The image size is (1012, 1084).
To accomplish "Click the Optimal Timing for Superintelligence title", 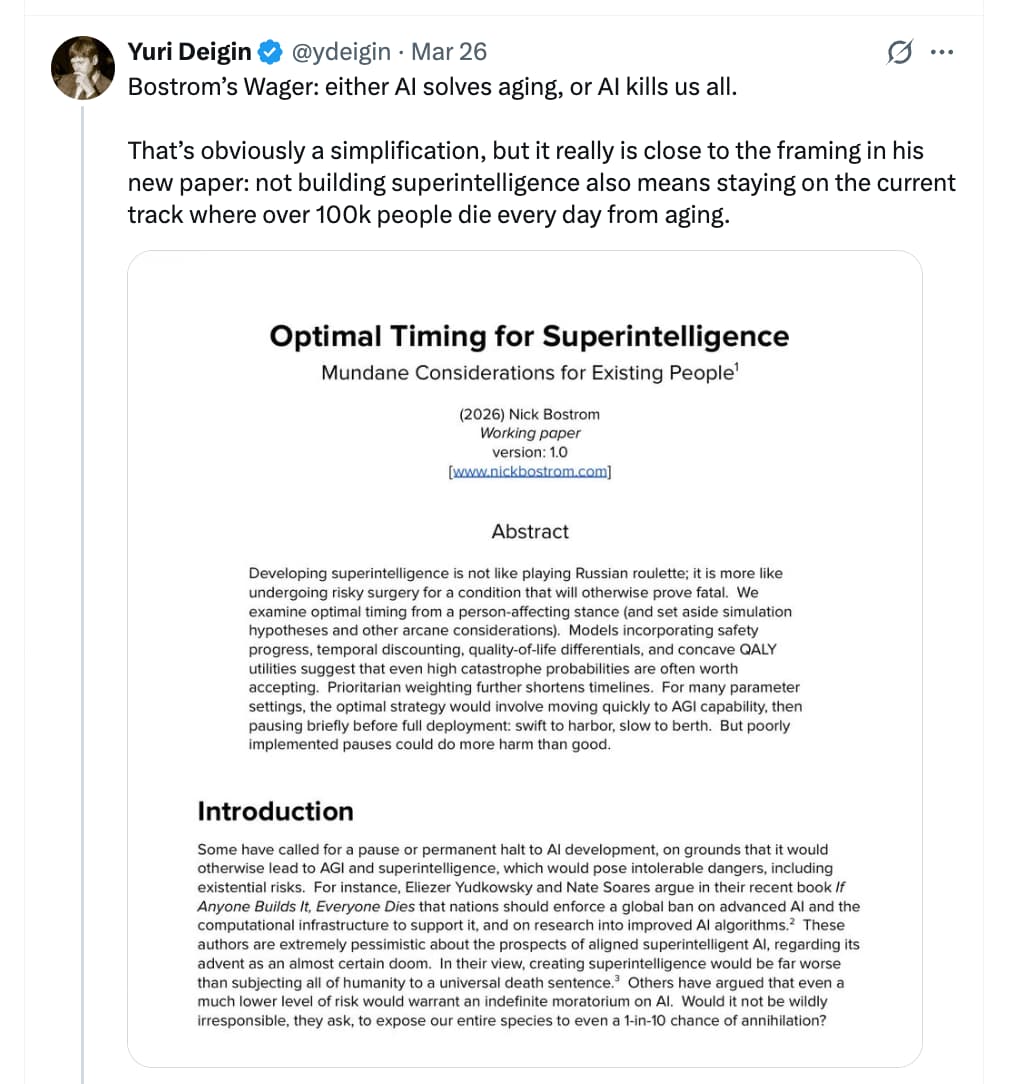I will point(529,336).
